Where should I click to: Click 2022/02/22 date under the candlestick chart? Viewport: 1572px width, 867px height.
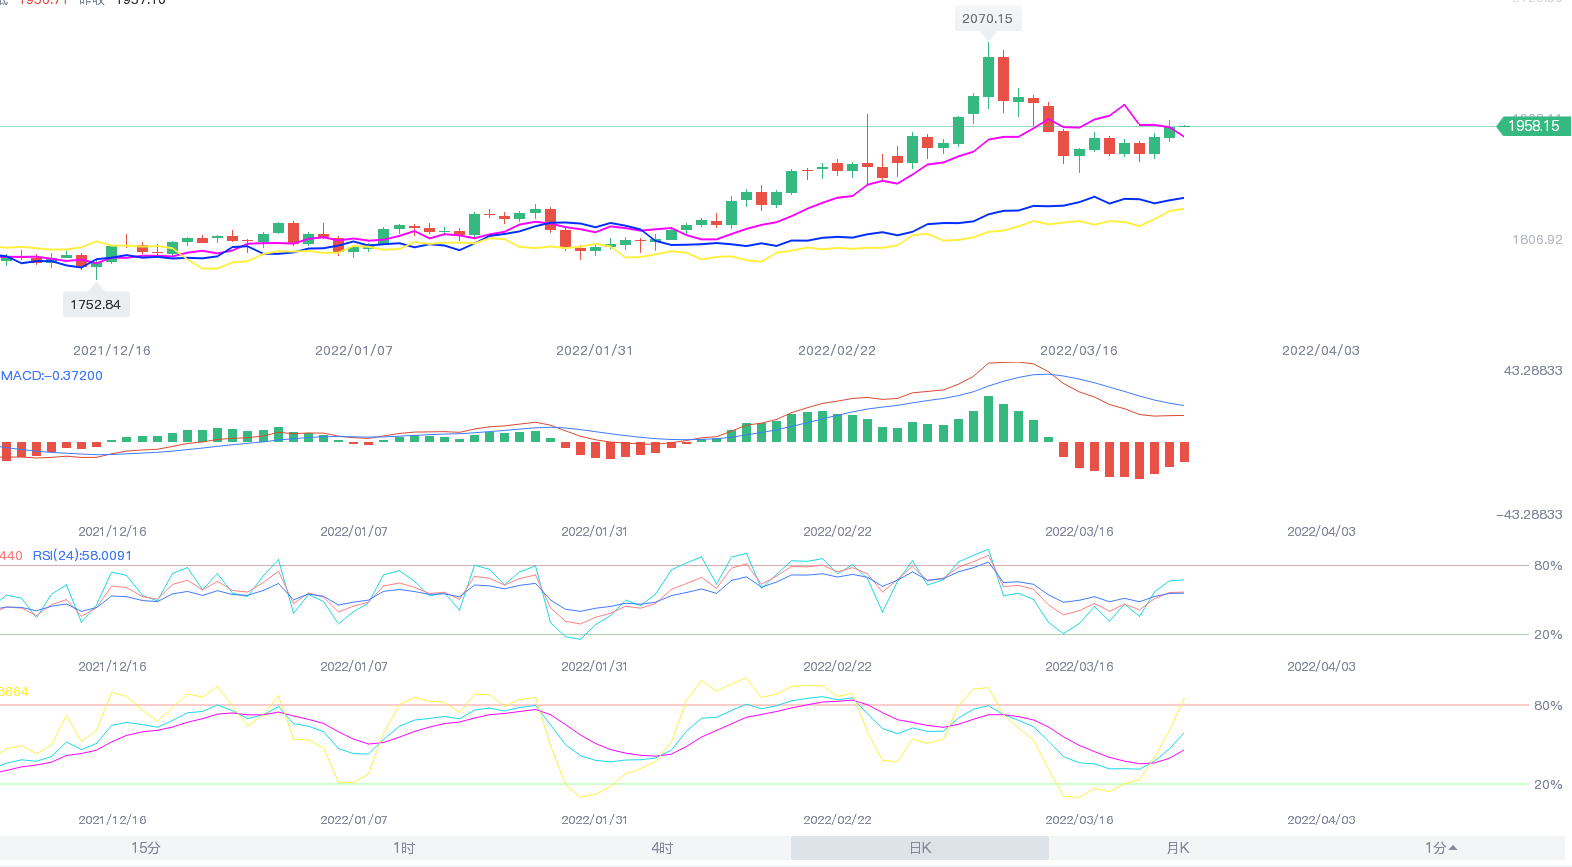point(837,351)
